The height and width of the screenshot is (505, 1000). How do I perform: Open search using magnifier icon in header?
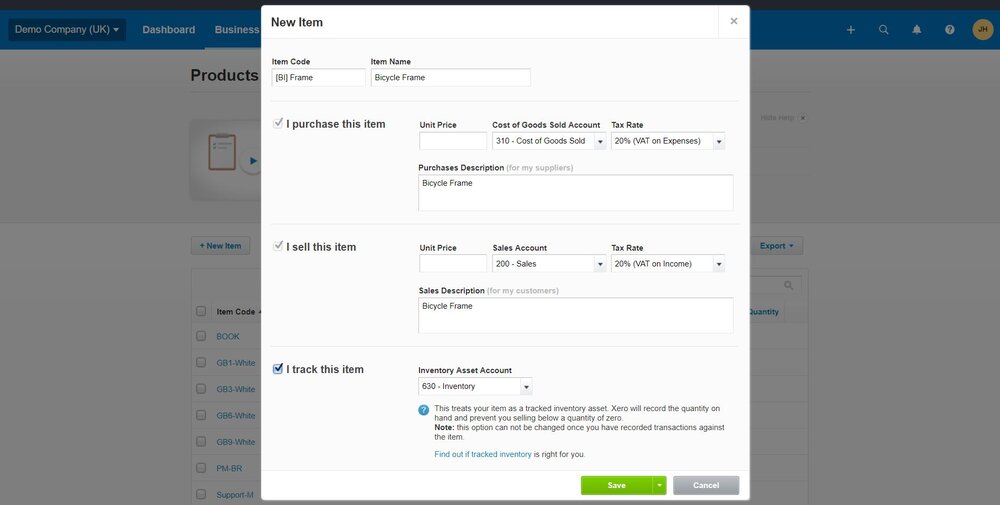[883, 30]
